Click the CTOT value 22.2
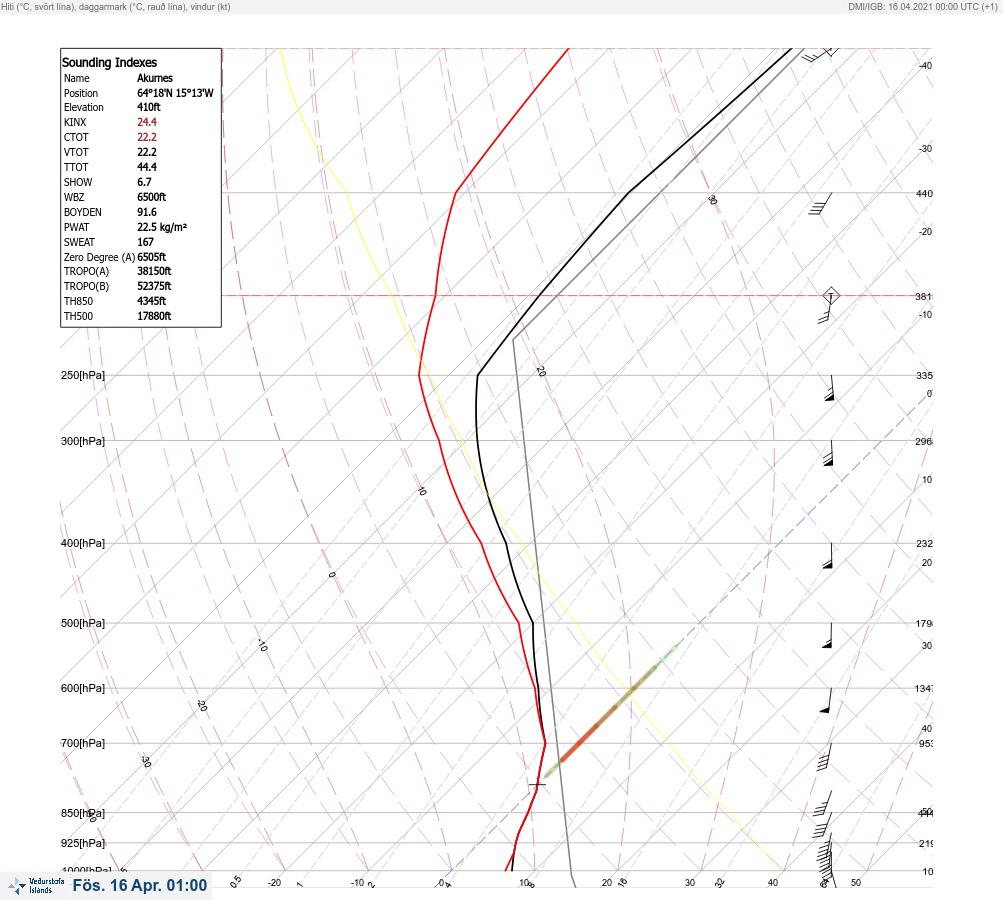This screenshot has width=1003, height=900. 146,137
